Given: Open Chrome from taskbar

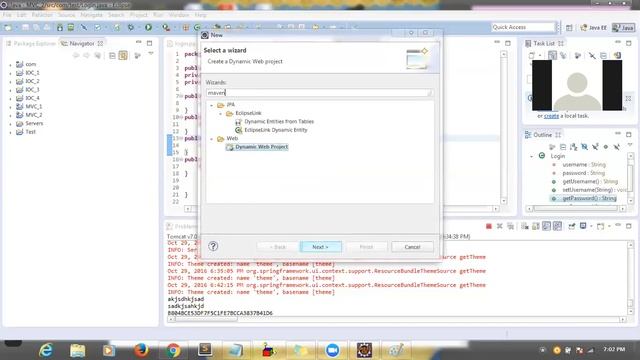Looking at the screenshot, I should [x=173, y=350].
